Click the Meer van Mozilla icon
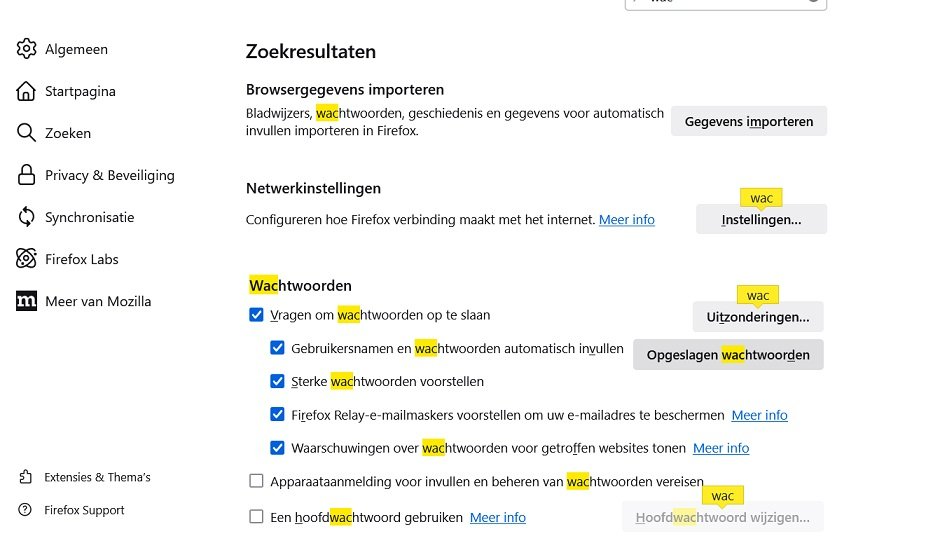This screenshot has width=933, height=536. (27, 301)
